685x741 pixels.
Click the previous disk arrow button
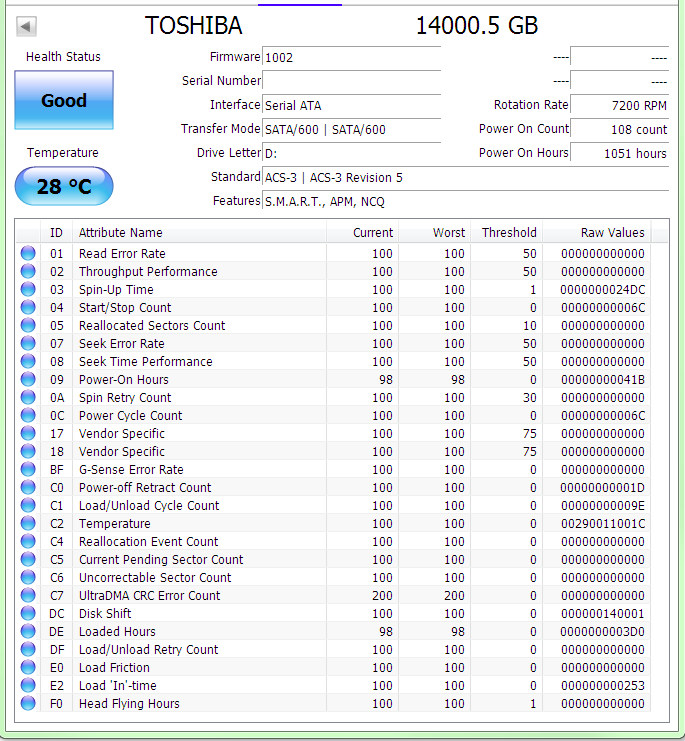(26, 26)
